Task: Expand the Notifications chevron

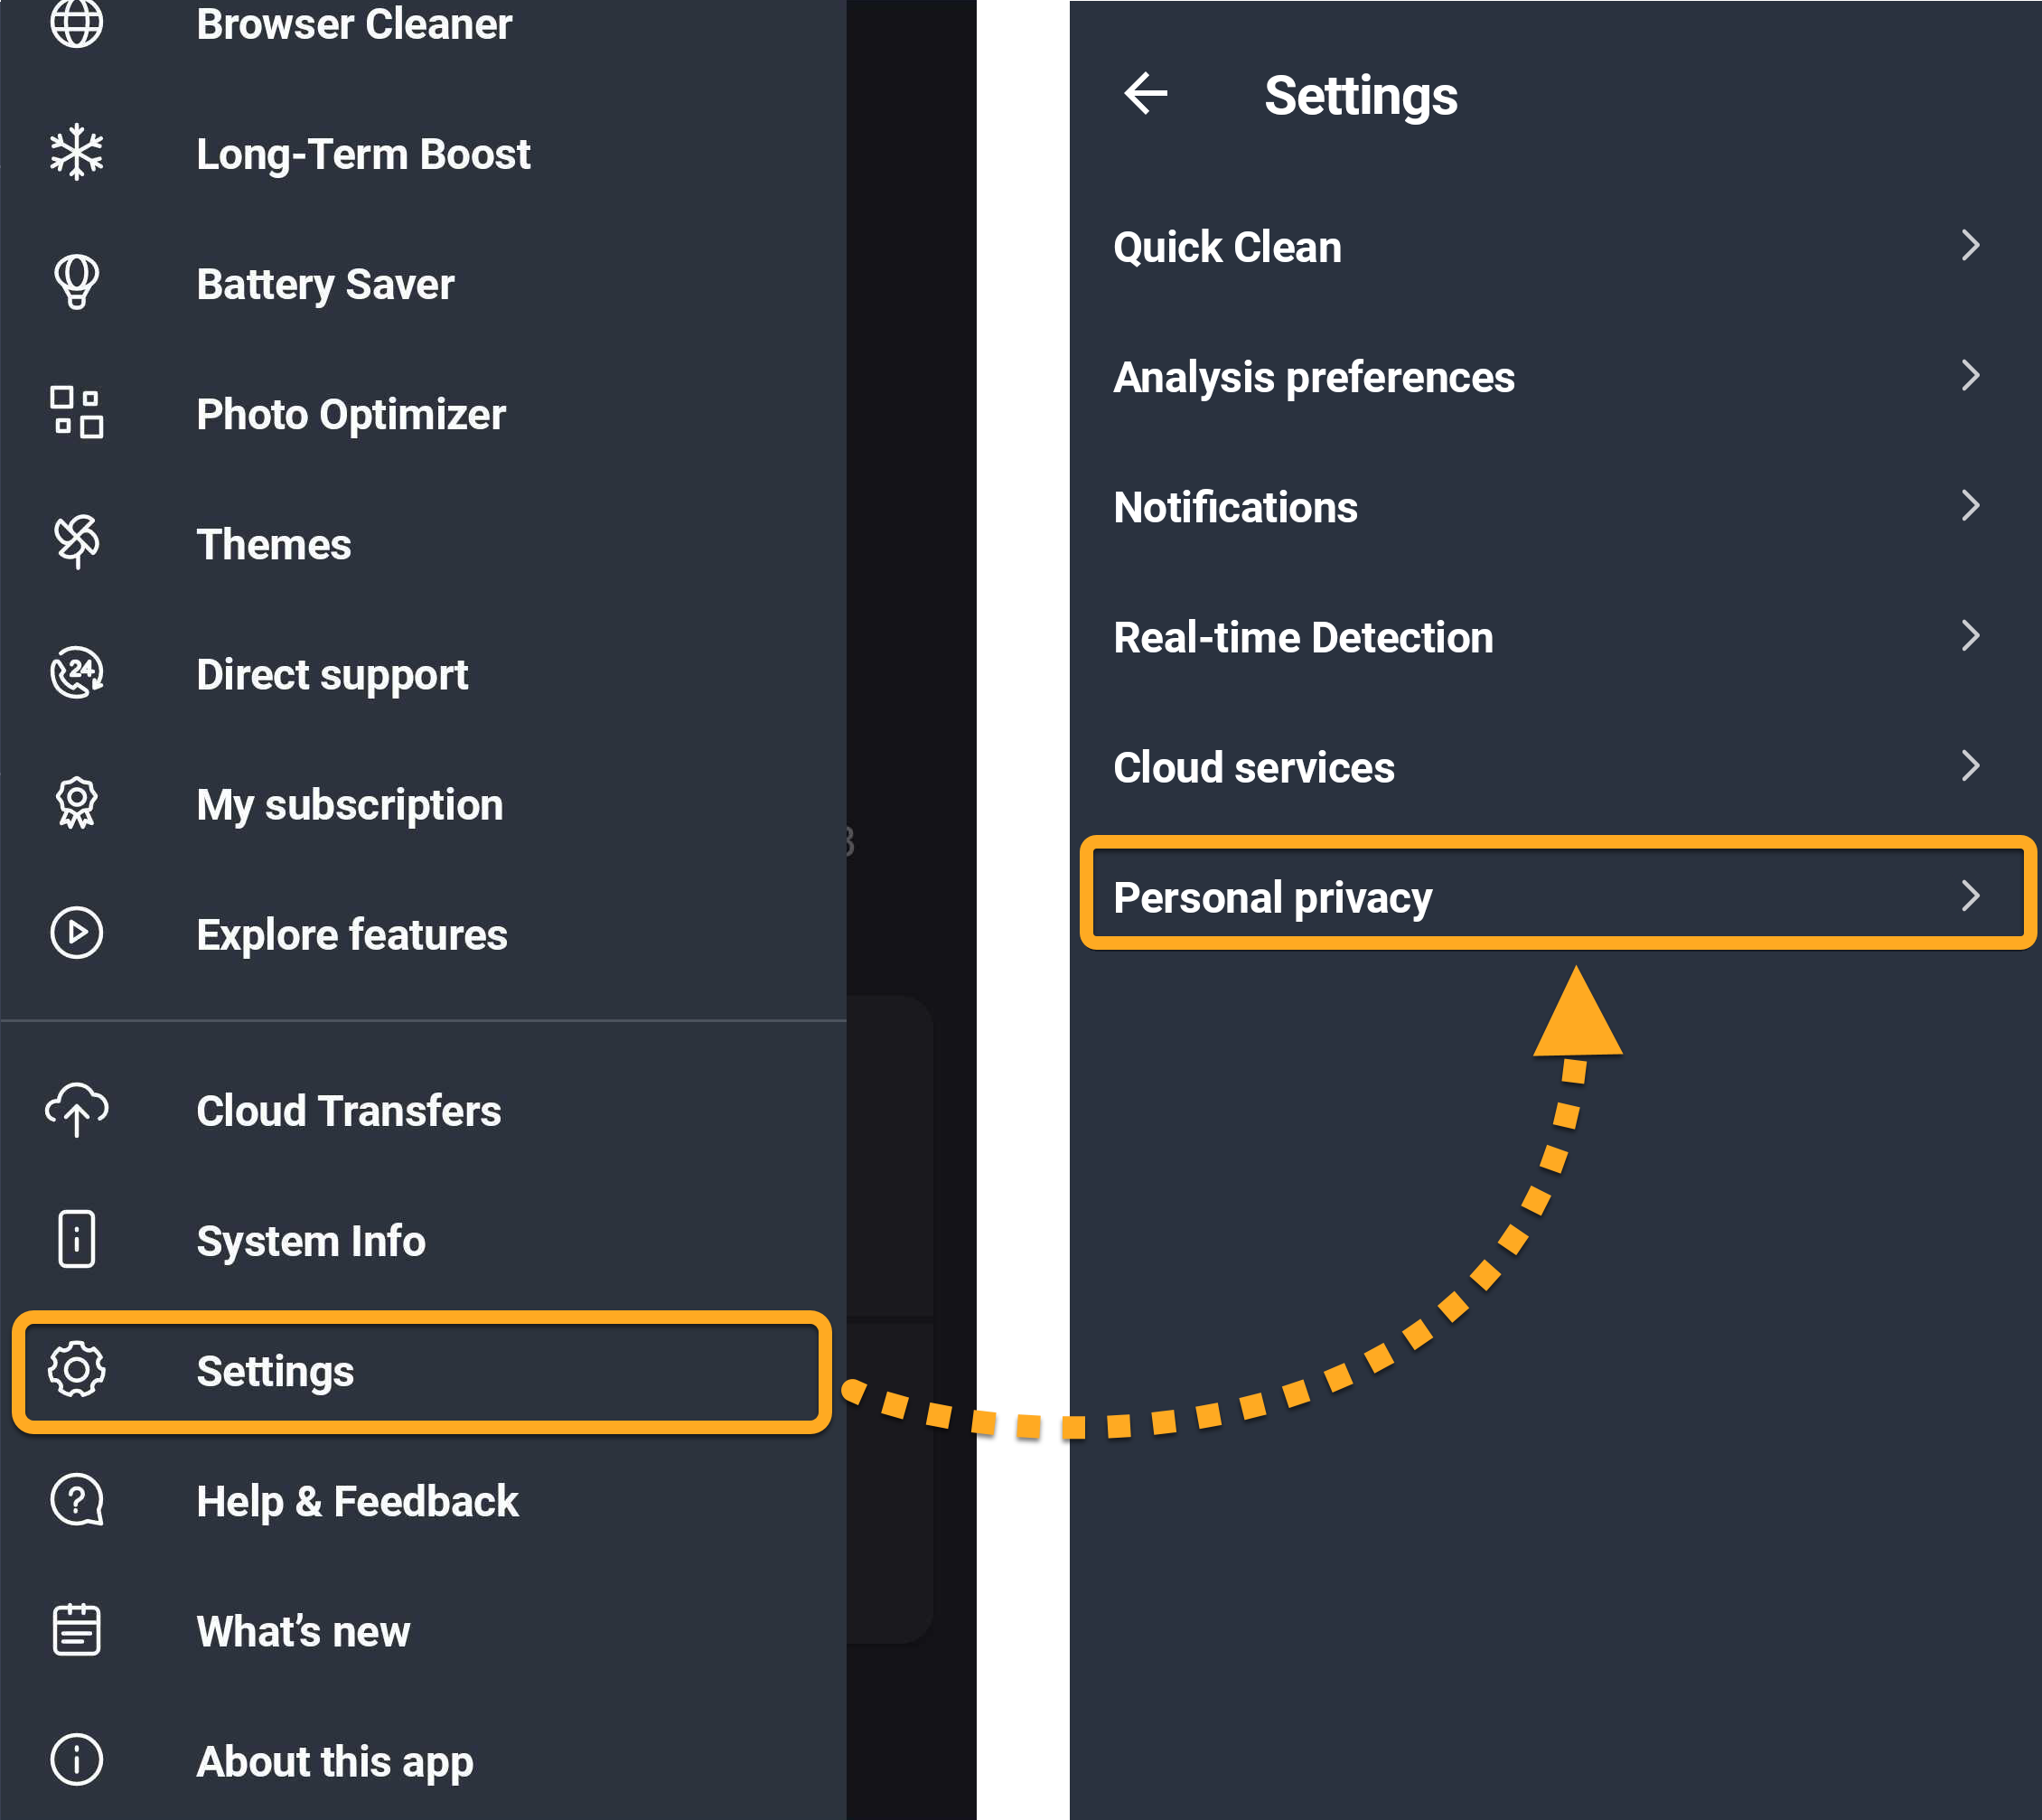Action: tap(1969, 506)
